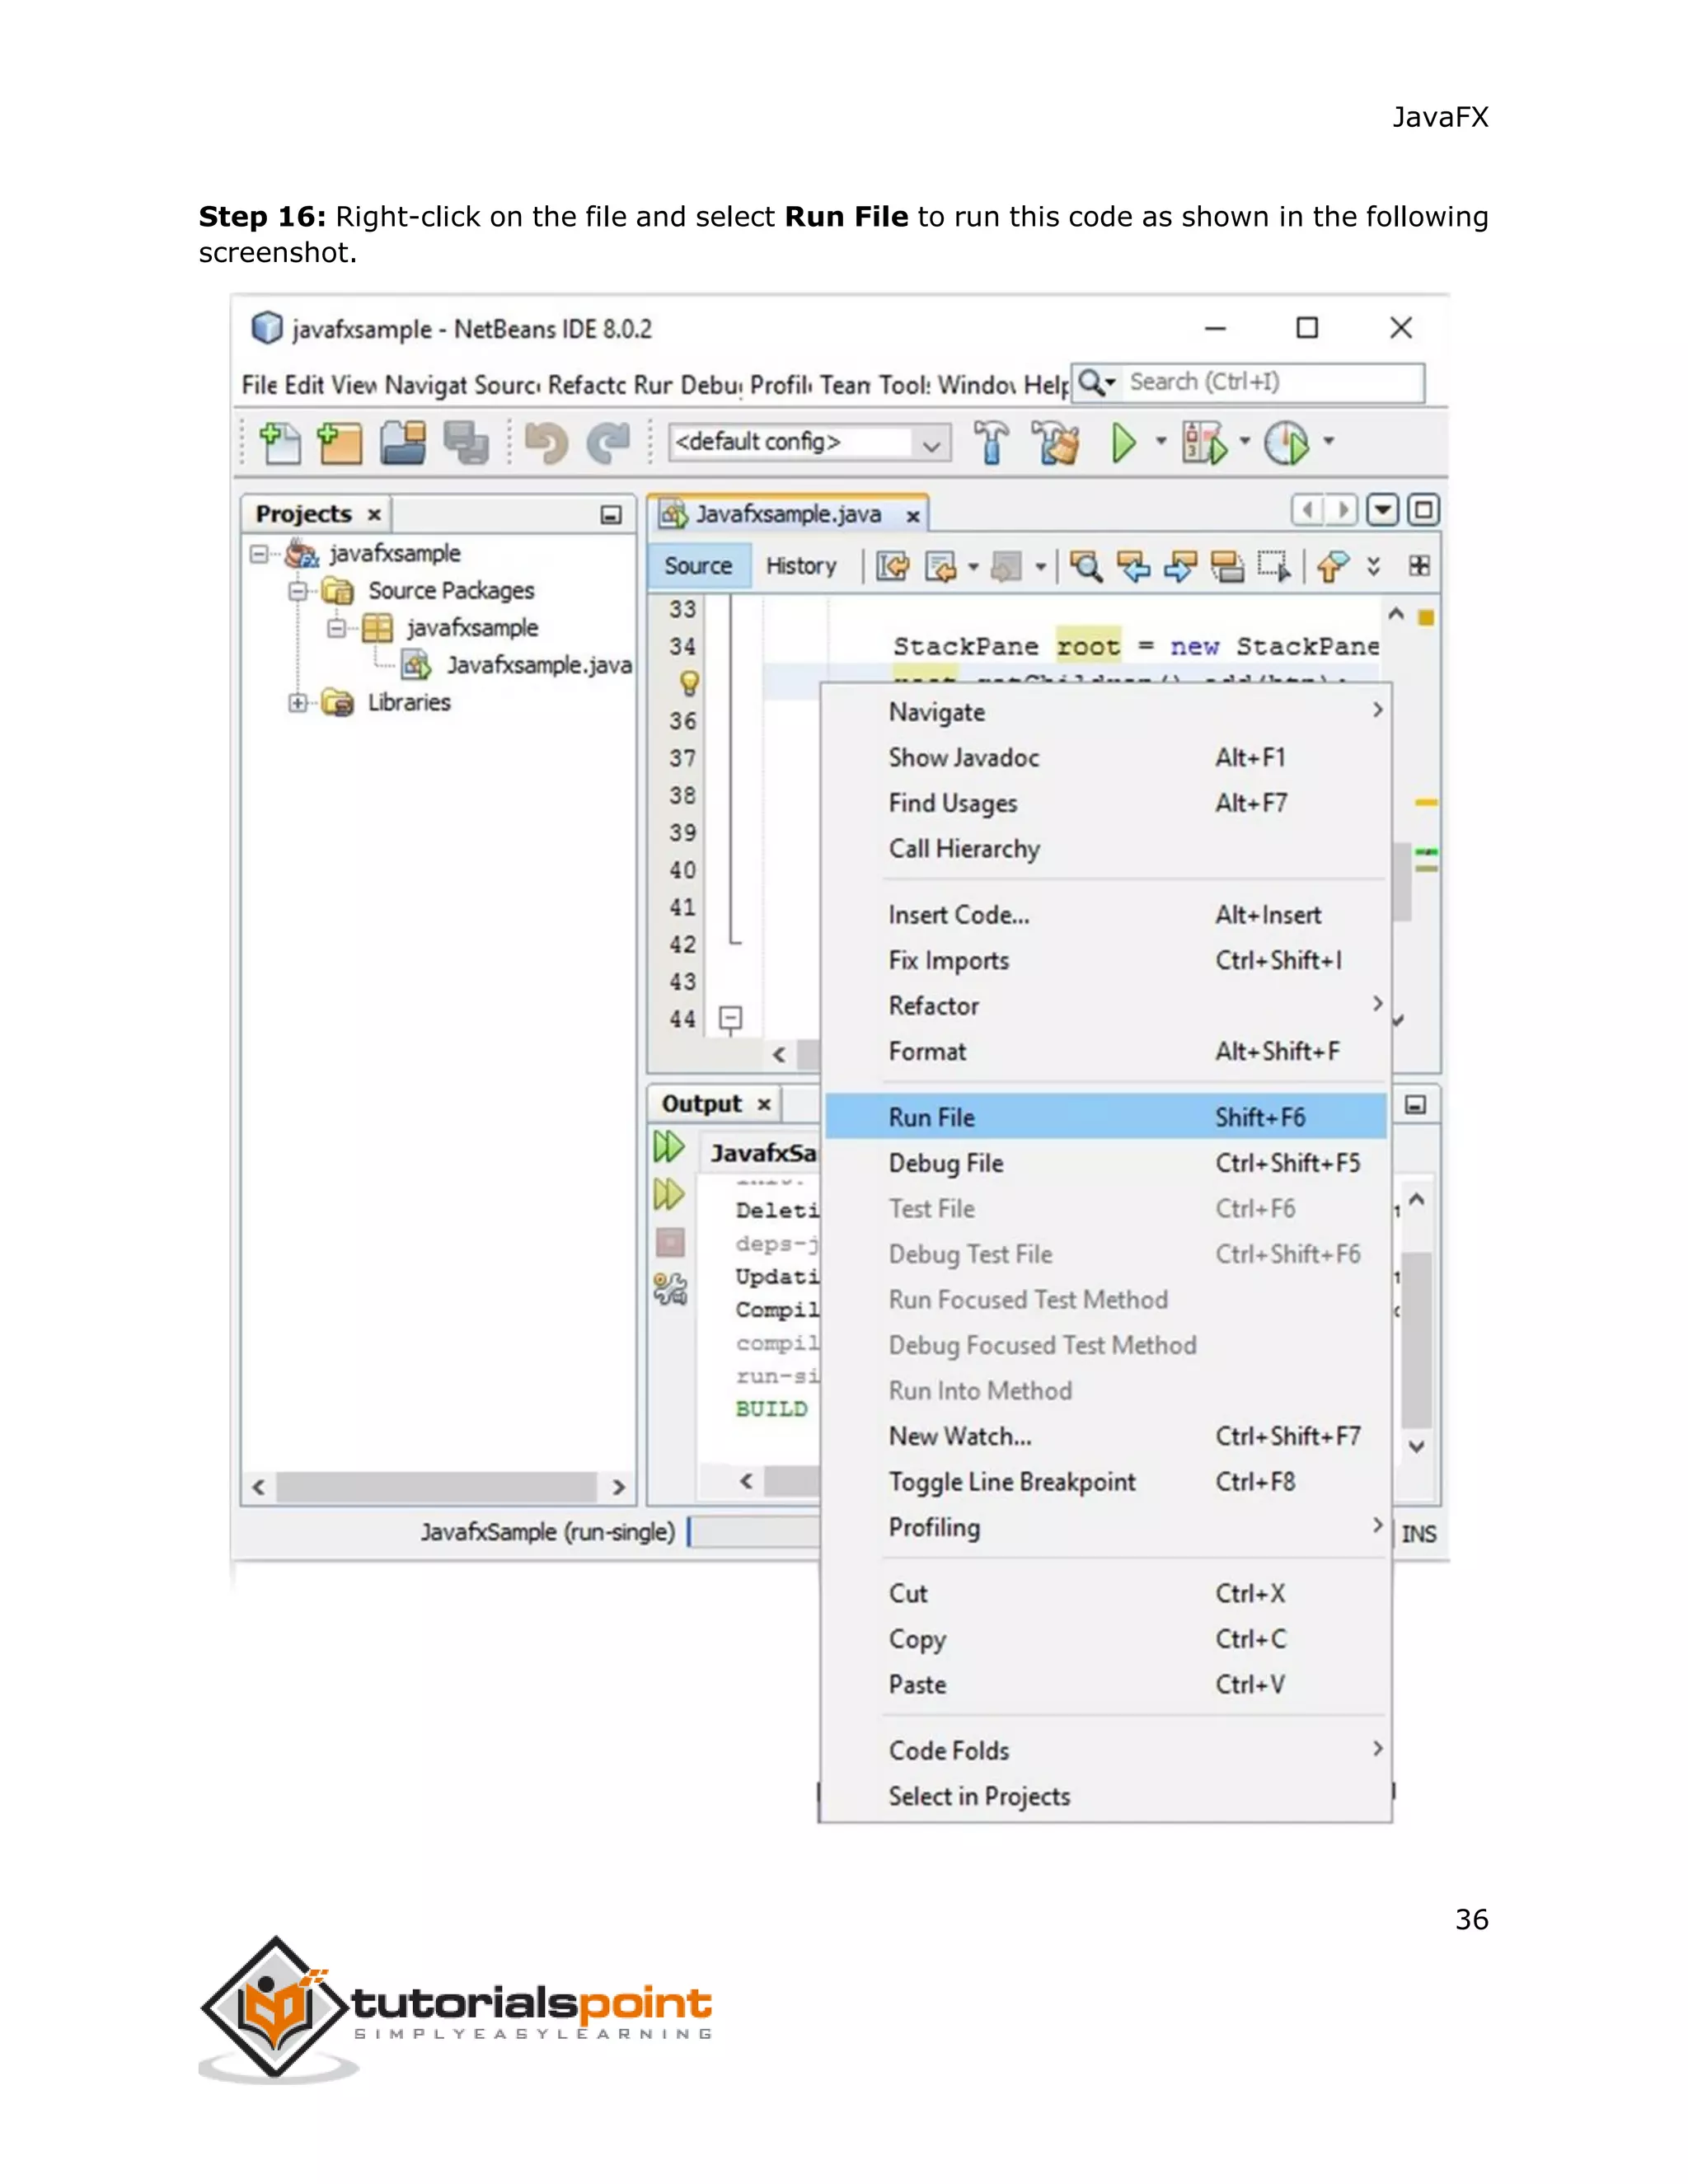The width and height of the screenshot is (1688, 2184).
Task: Toggle Rectangular Selection icon in editor toolbar
Action: (1274, 567)
